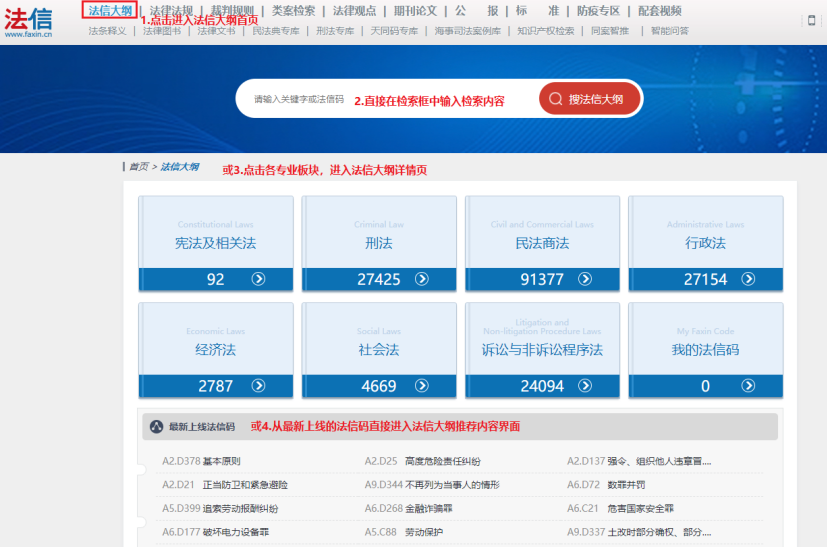Click the 法信 faxin.cn logo
This screenshot has width=827, height=547.
coord(28,23)
